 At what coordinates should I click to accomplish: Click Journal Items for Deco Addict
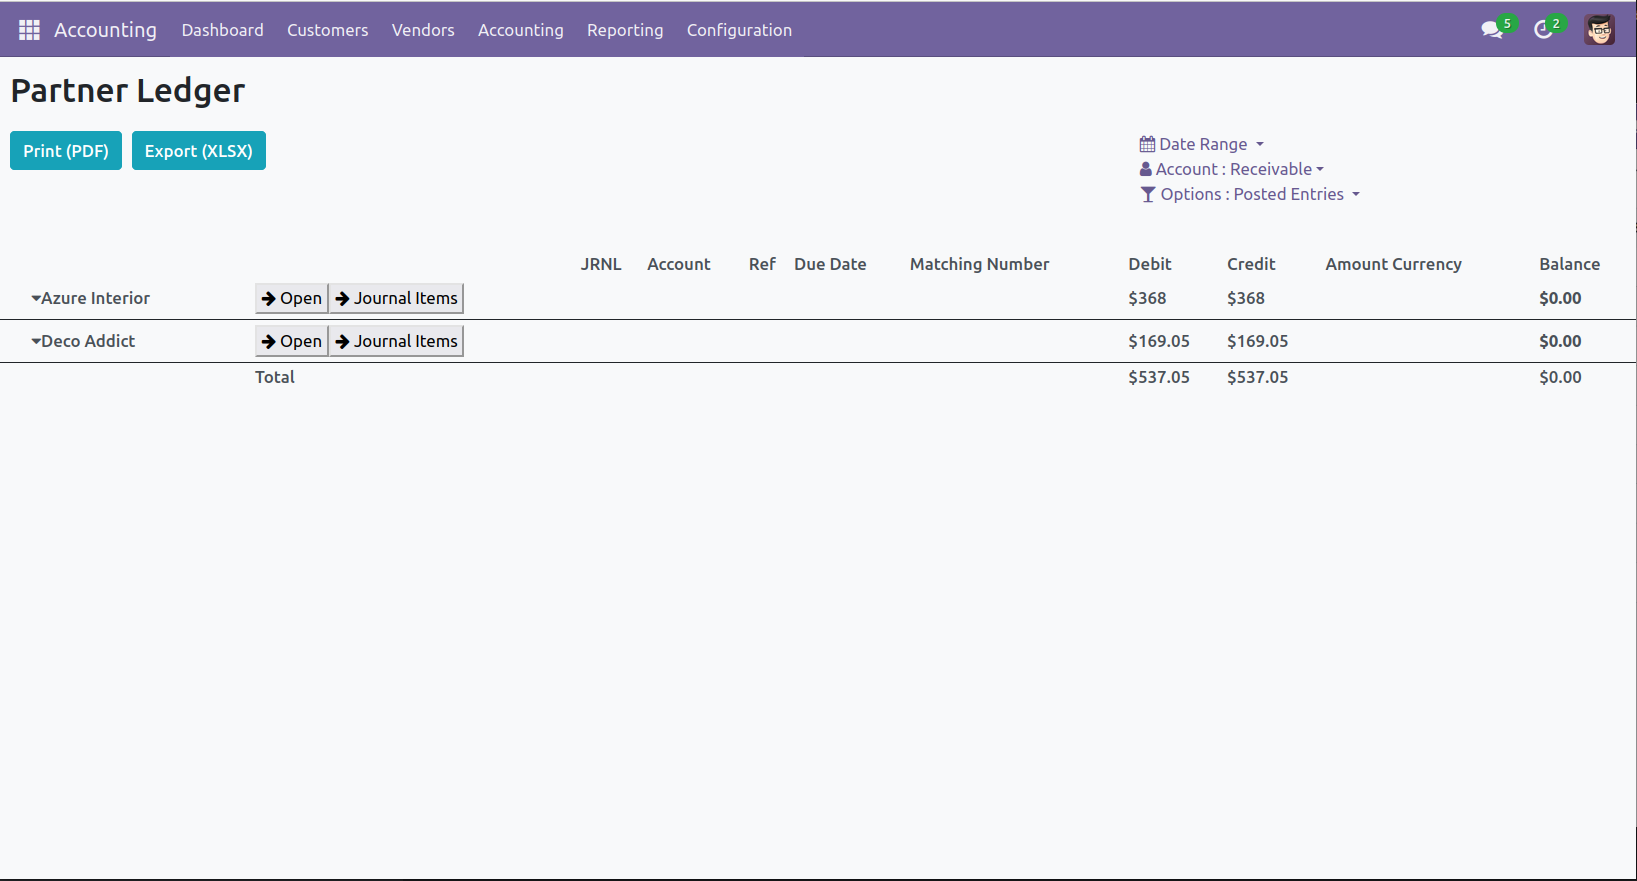point(397,341)
